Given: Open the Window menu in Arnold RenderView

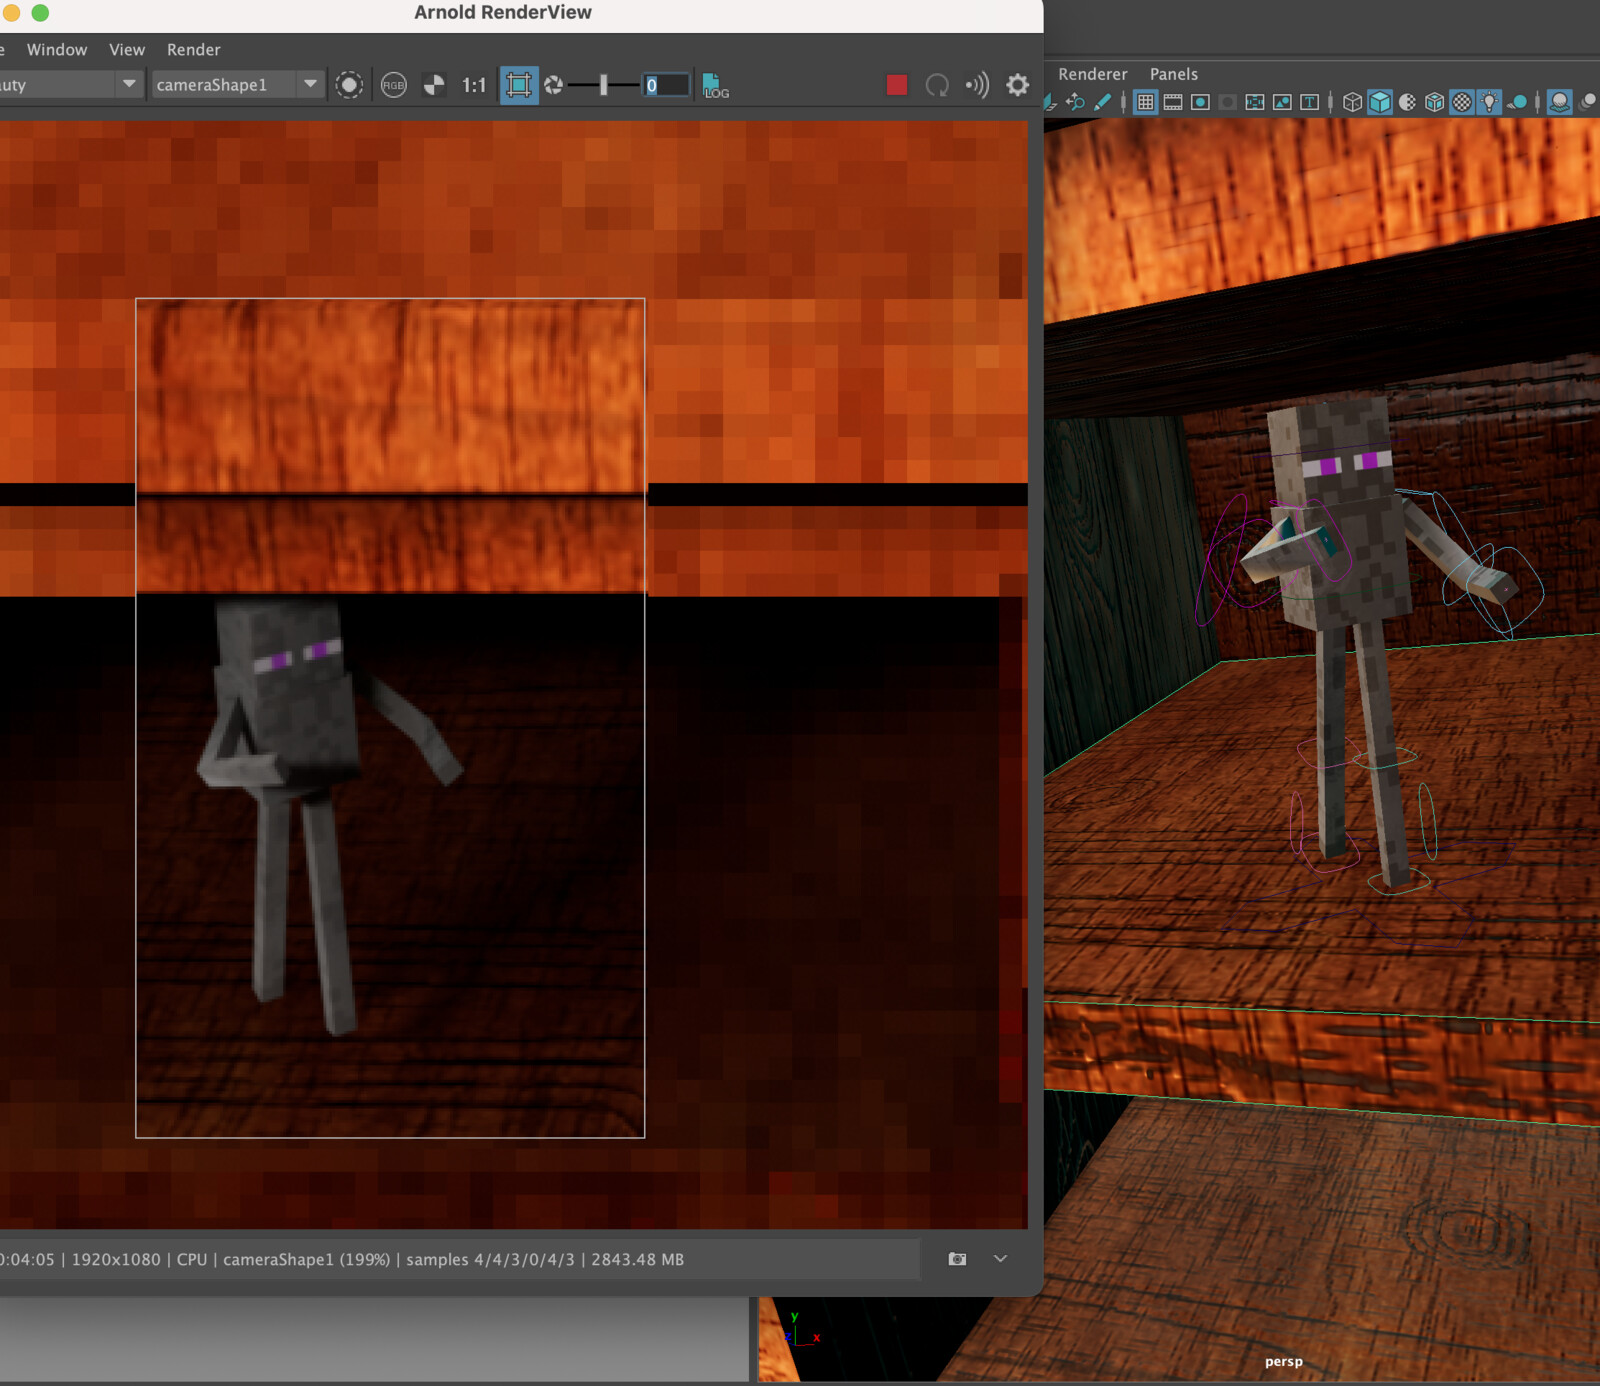Looking at the screenshot, I should click(56, 50).
